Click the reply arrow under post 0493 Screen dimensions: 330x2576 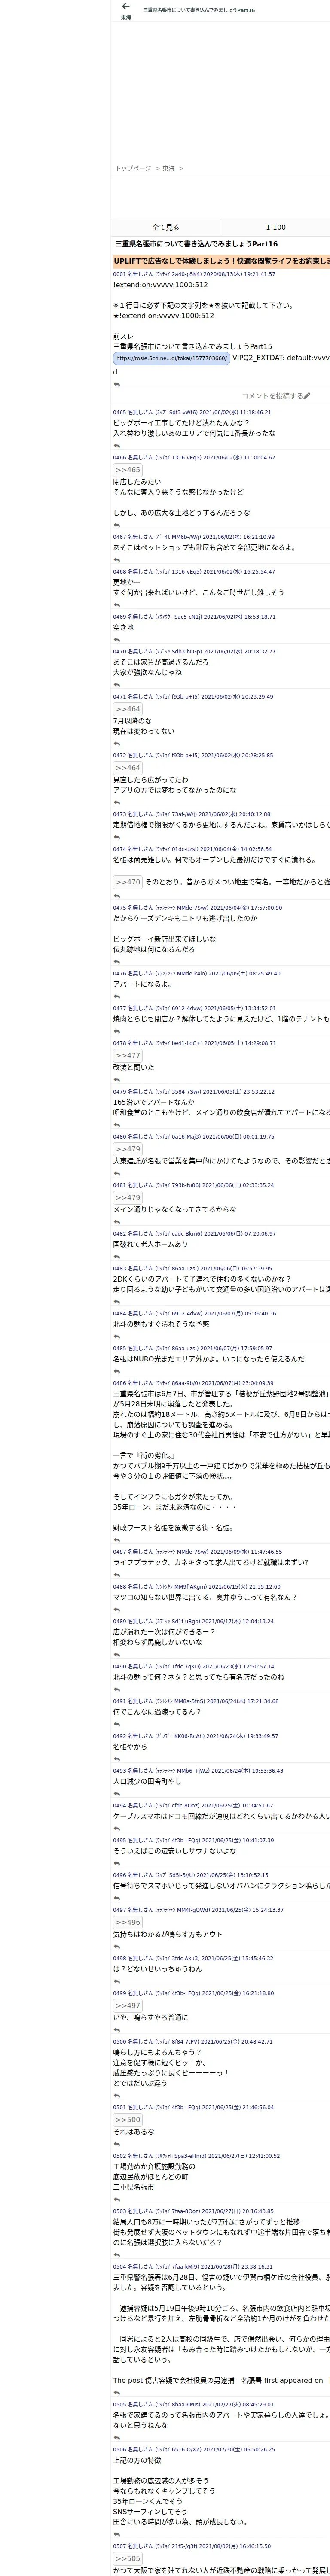point(117,1794)
